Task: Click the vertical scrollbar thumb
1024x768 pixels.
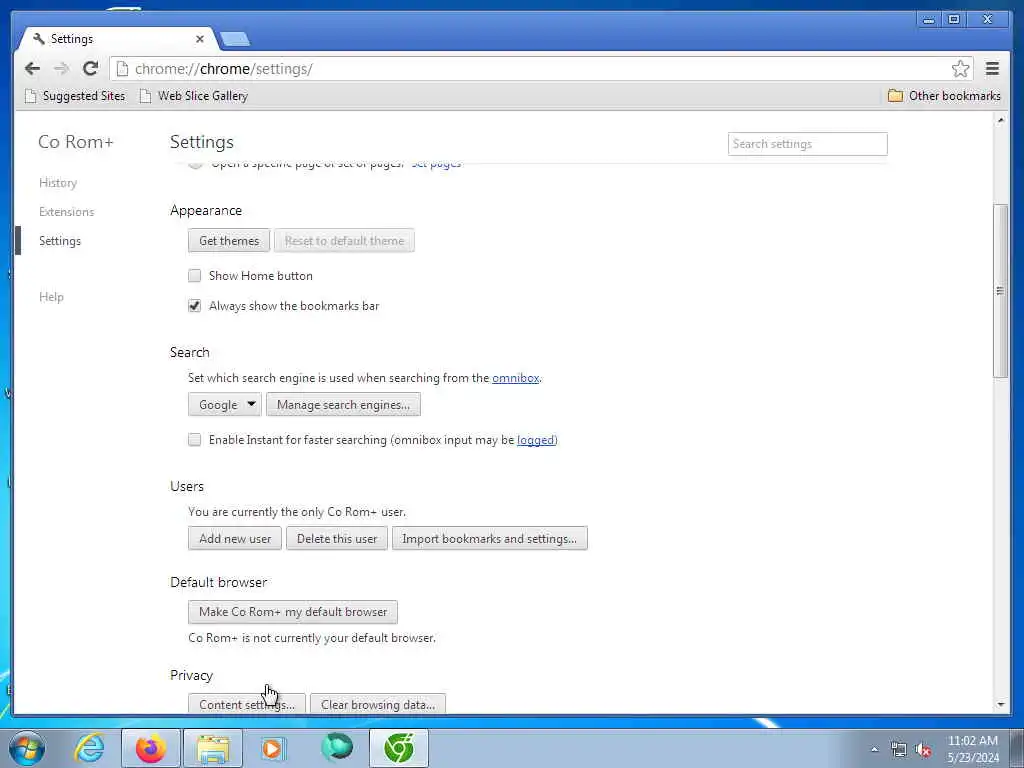Action: click(x=1000, y=291)
